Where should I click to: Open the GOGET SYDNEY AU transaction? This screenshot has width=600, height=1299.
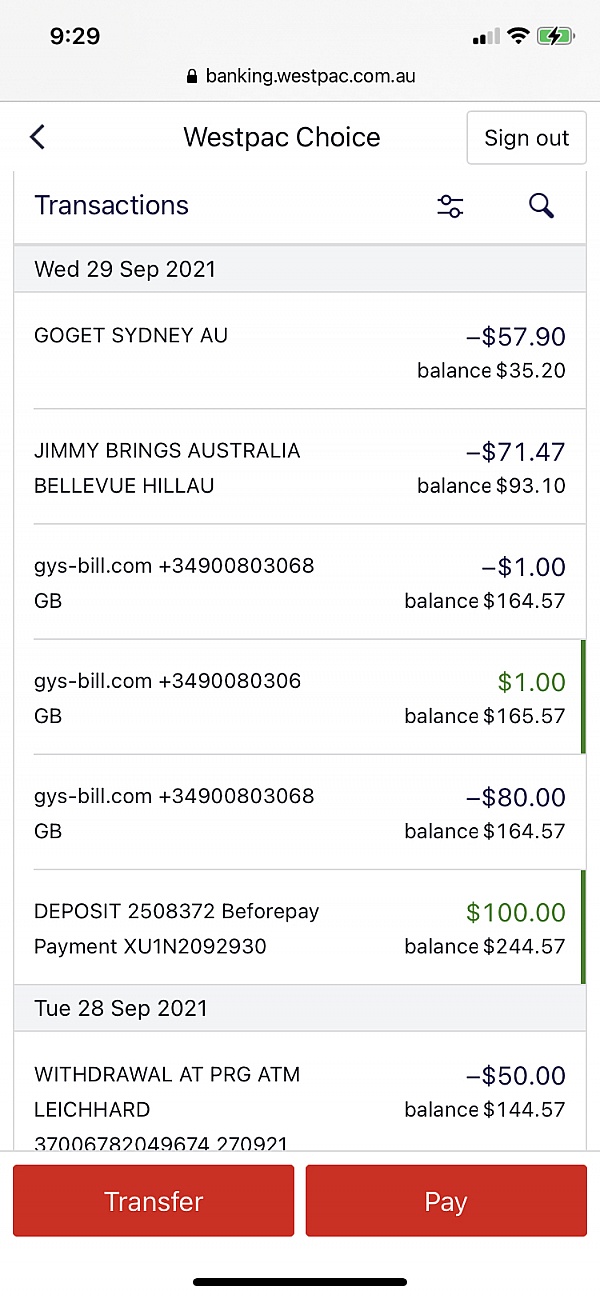pos(300,352)
